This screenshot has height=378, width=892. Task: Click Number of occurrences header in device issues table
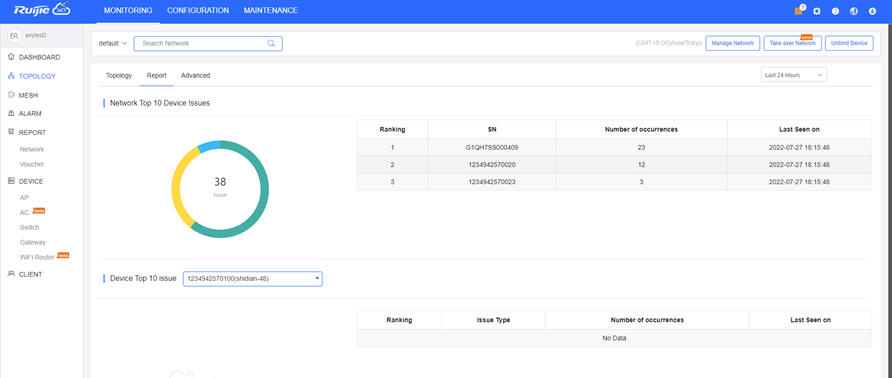point(641,129)
